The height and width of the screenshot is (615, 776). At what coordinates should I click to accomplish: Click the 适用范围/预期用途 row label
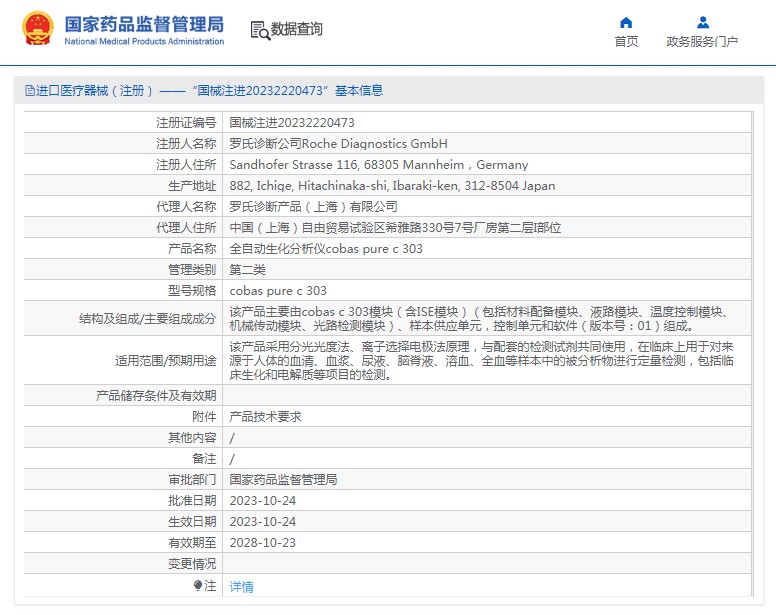166,361
